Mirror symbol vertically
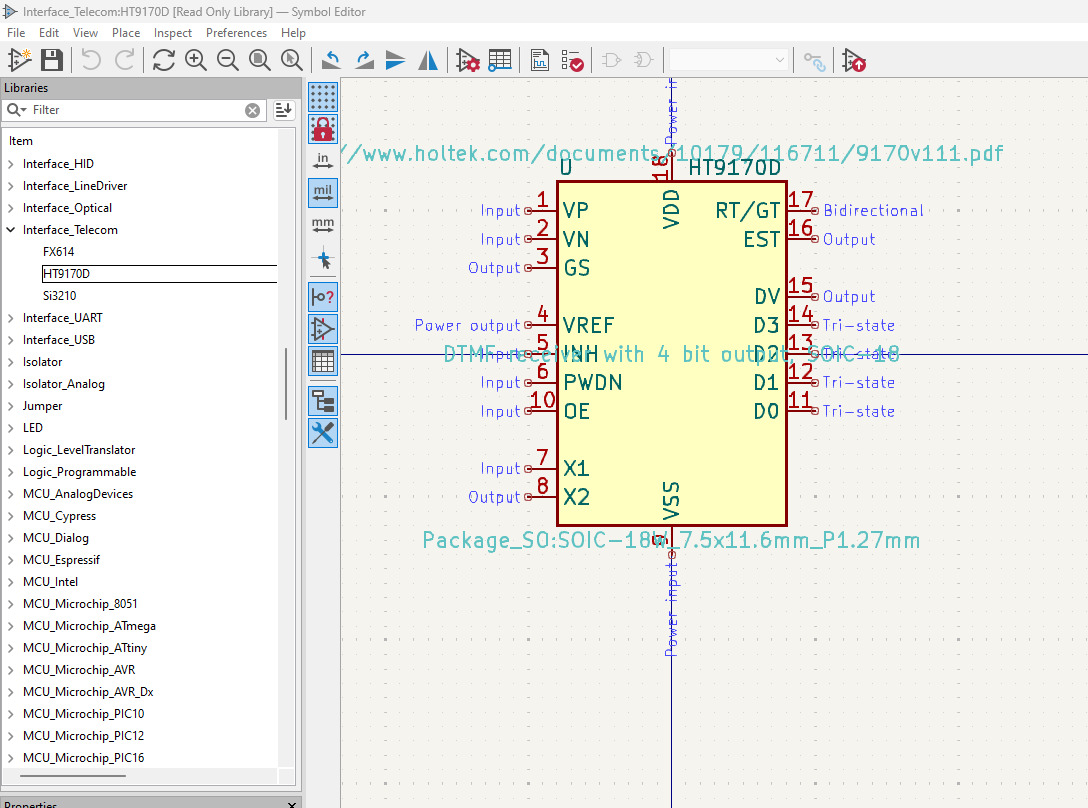 pyautogui.click(x=396, y=60)
